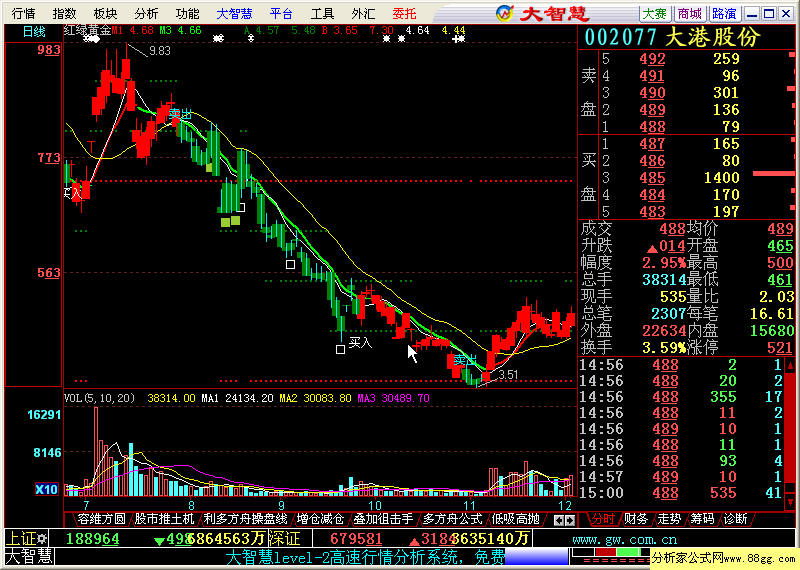Image resolution: width=800 pixels, height=570 pixels.
Task: Open the 外汇 menu
Action: tap(363, 13)
